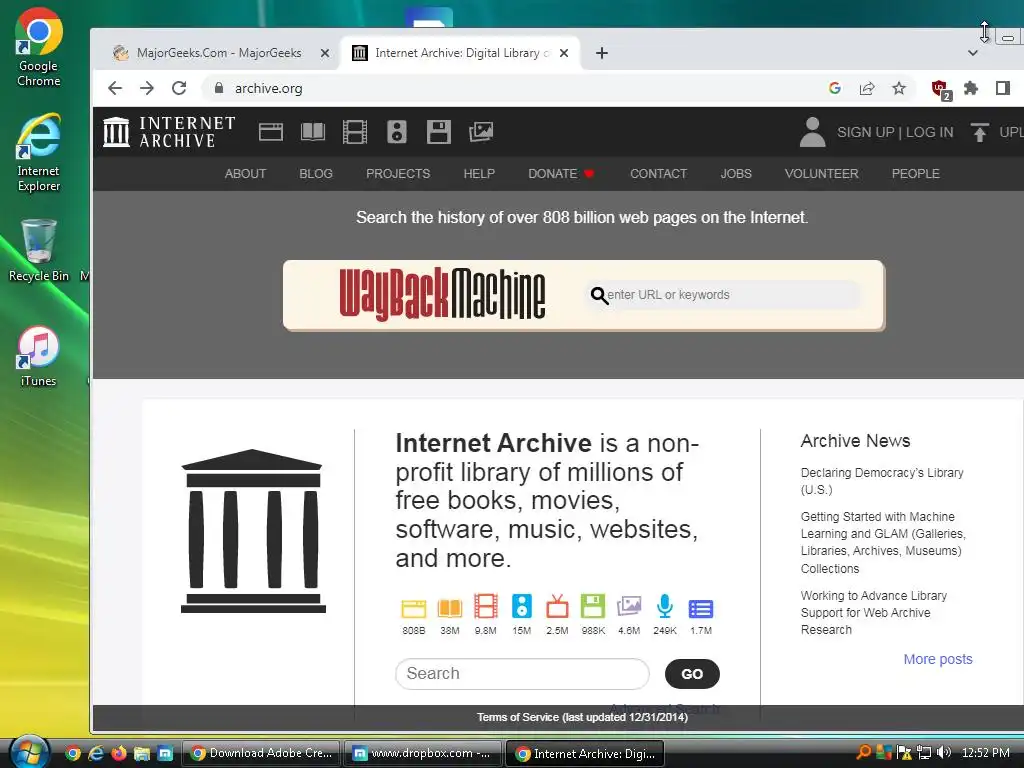Click the Internet Archive logo in header
Image resolution: width=1024 pixels, height=768 pixels.
169,132
